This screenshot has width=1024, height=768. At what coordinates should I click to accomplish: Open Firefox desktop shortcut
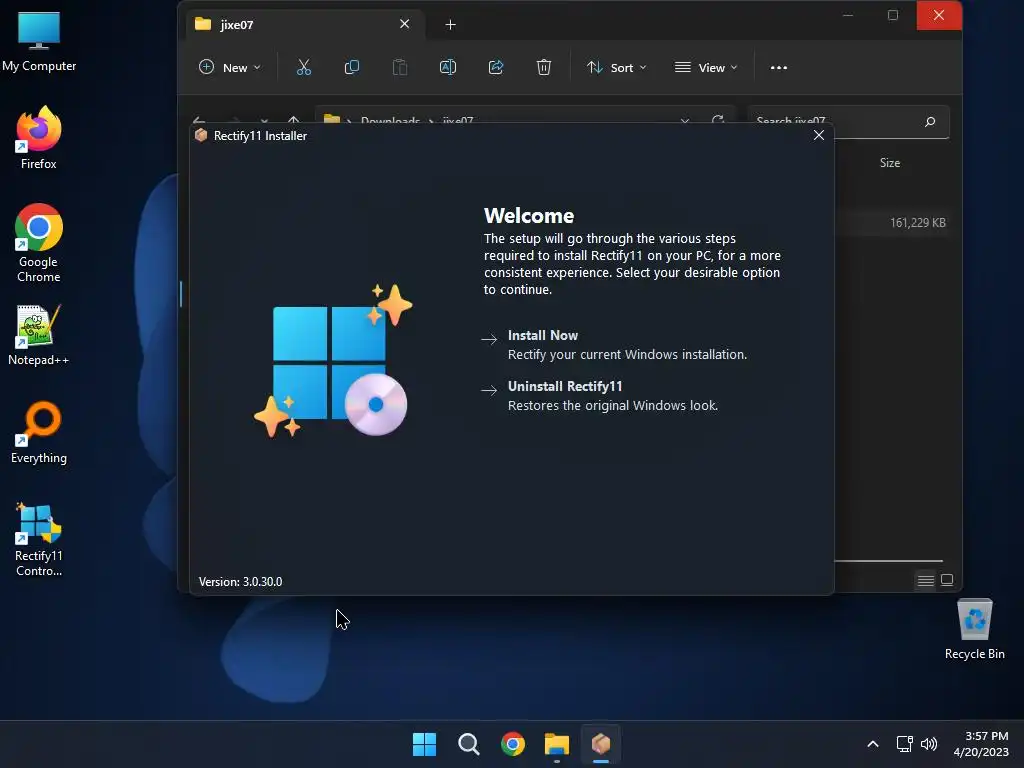pos(39,138)
